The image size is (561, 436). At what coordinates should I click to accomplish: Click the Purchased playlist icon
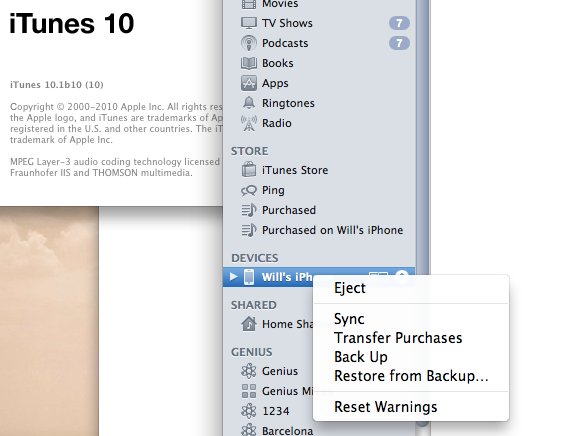click(x=249, y=210)
